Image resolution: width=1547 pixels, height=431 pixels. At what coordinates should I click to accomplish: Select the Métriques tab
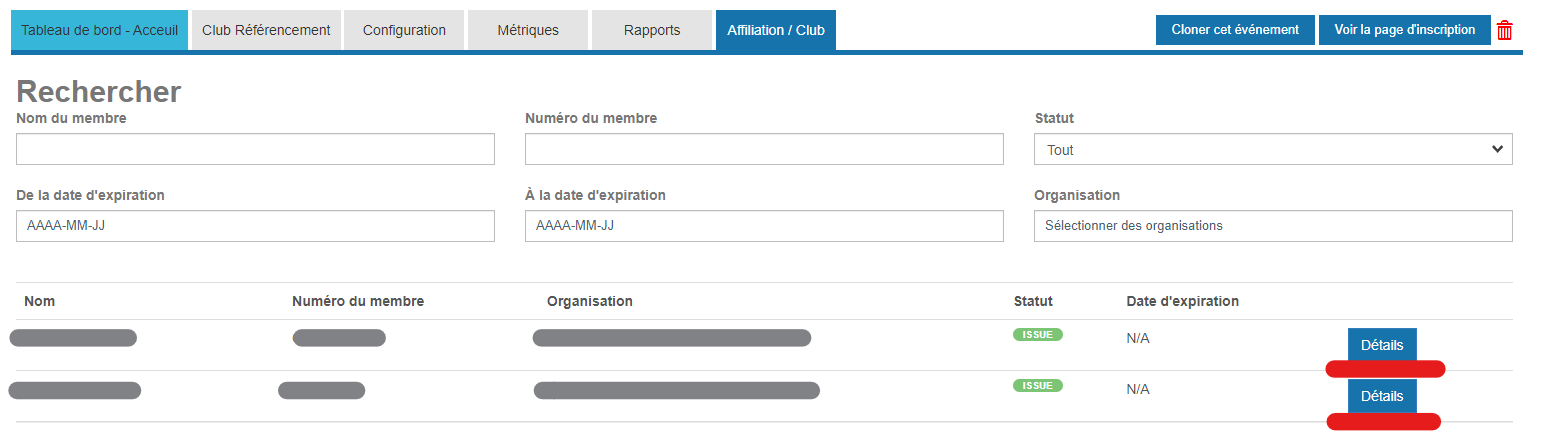click(528, 30)
